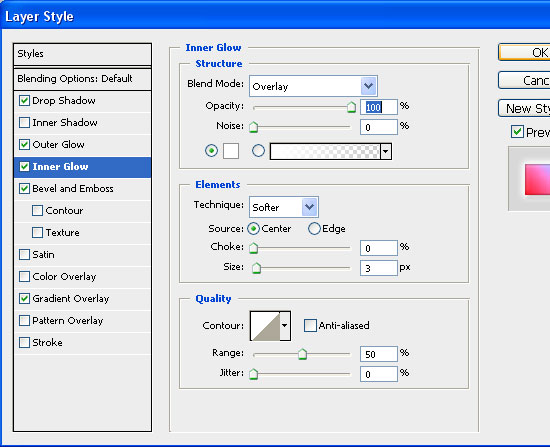The width and height of the screenshot is (550, 447).
Task: Select Blending Options: Default
Action: 82,79
